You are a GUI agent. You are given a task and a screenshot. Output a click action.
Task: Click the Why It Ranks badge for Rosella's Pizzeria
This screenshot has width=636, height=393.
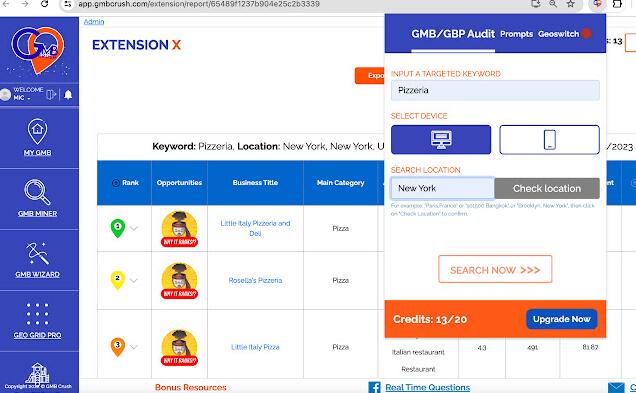[x=179, y=294]
